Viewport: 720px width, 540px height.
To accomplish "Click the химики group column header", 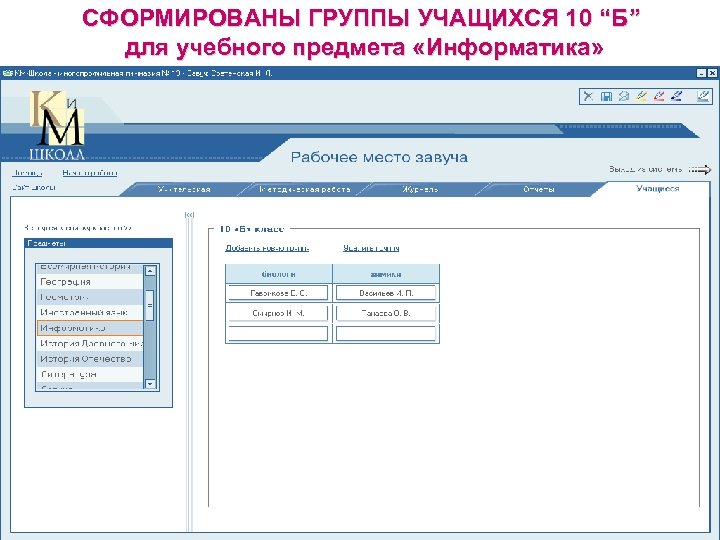I will click(386, 274).
